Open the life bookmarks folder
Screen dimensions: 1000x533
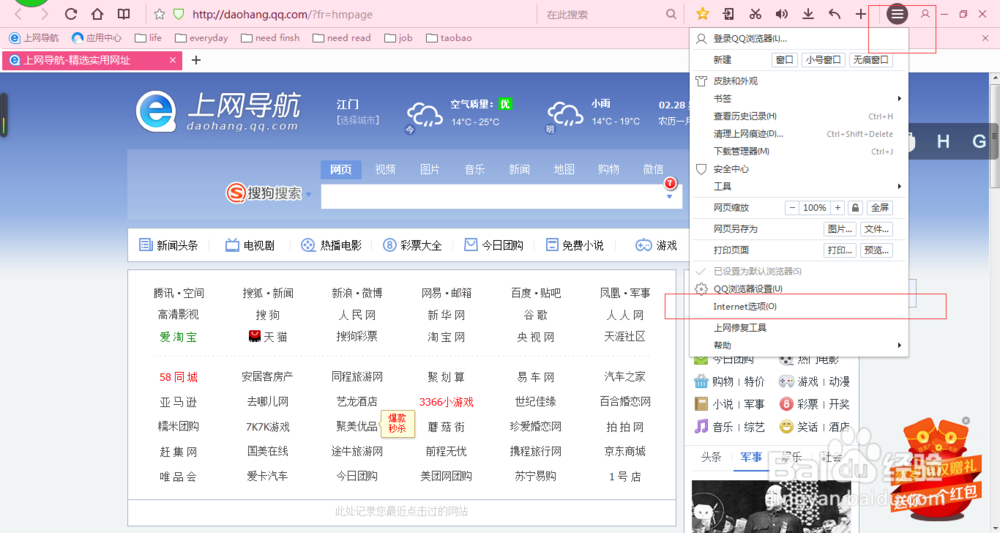148,38
